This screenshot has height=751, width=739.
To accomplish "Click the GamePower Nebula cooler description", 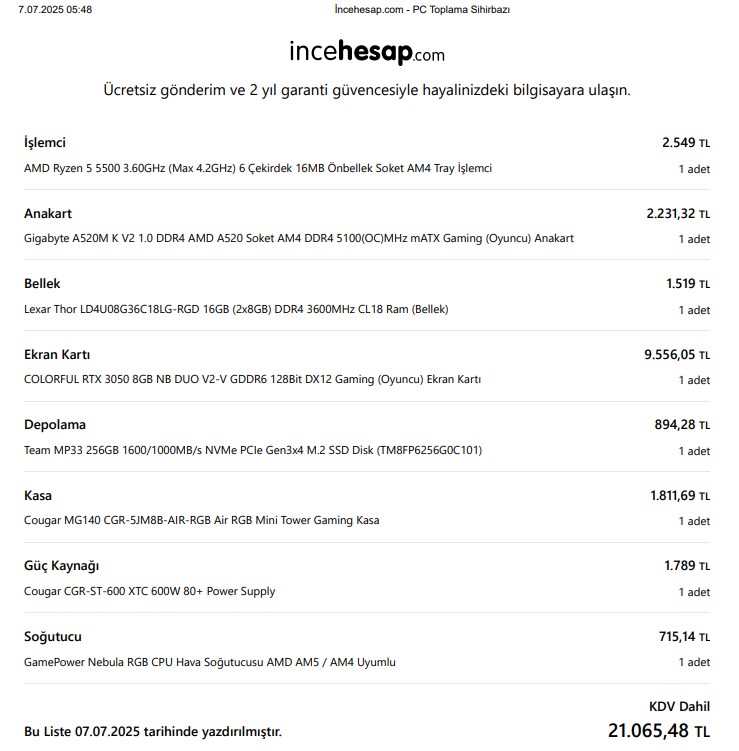I will coord(210,662).
